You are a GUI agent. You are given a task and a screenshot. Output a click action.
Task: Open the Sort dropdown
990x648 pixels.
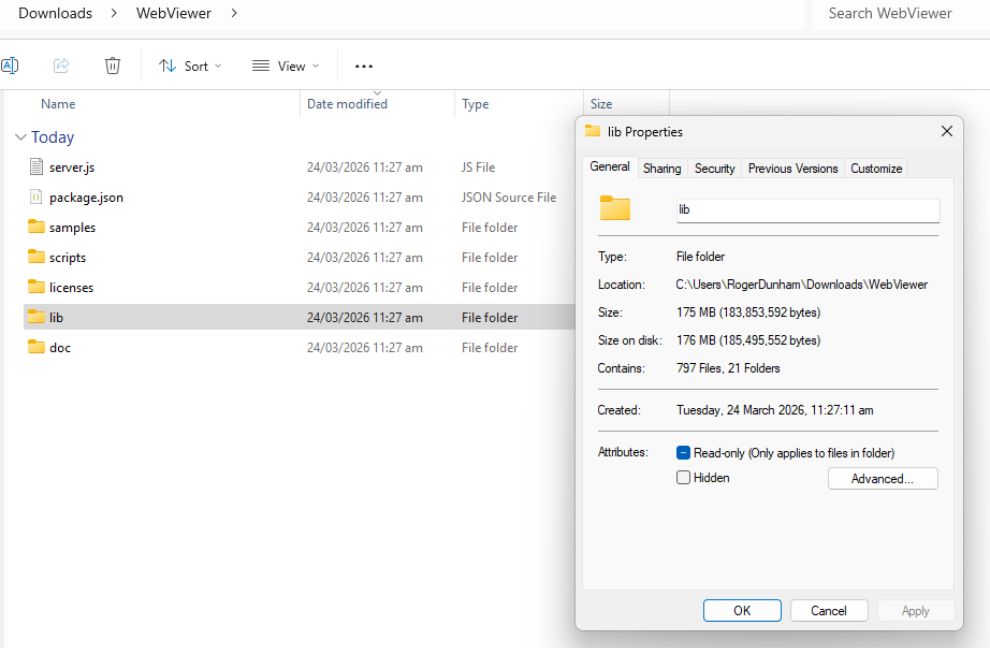190,66
